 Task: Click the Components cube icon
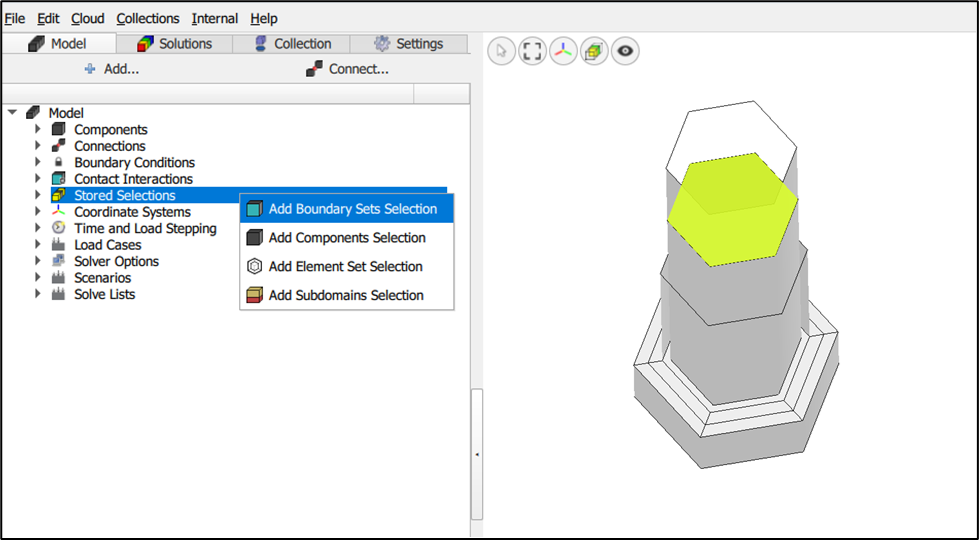(x=59, y=129)
